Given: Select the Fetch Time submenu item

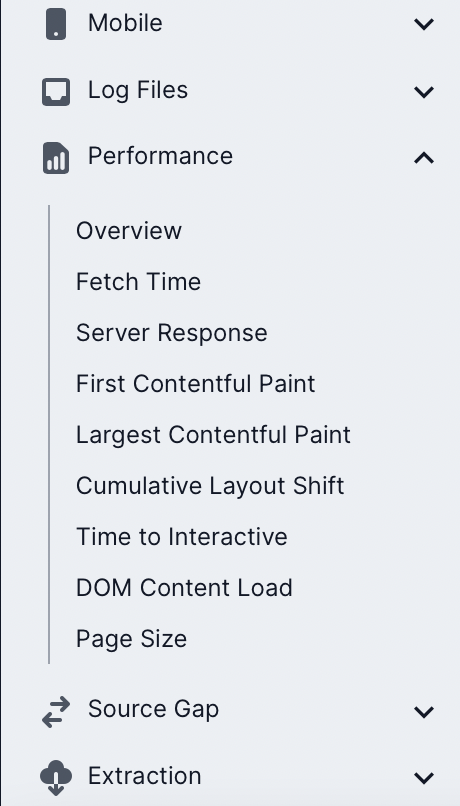Looking at the screenshot, I should [x=138, y=282].
